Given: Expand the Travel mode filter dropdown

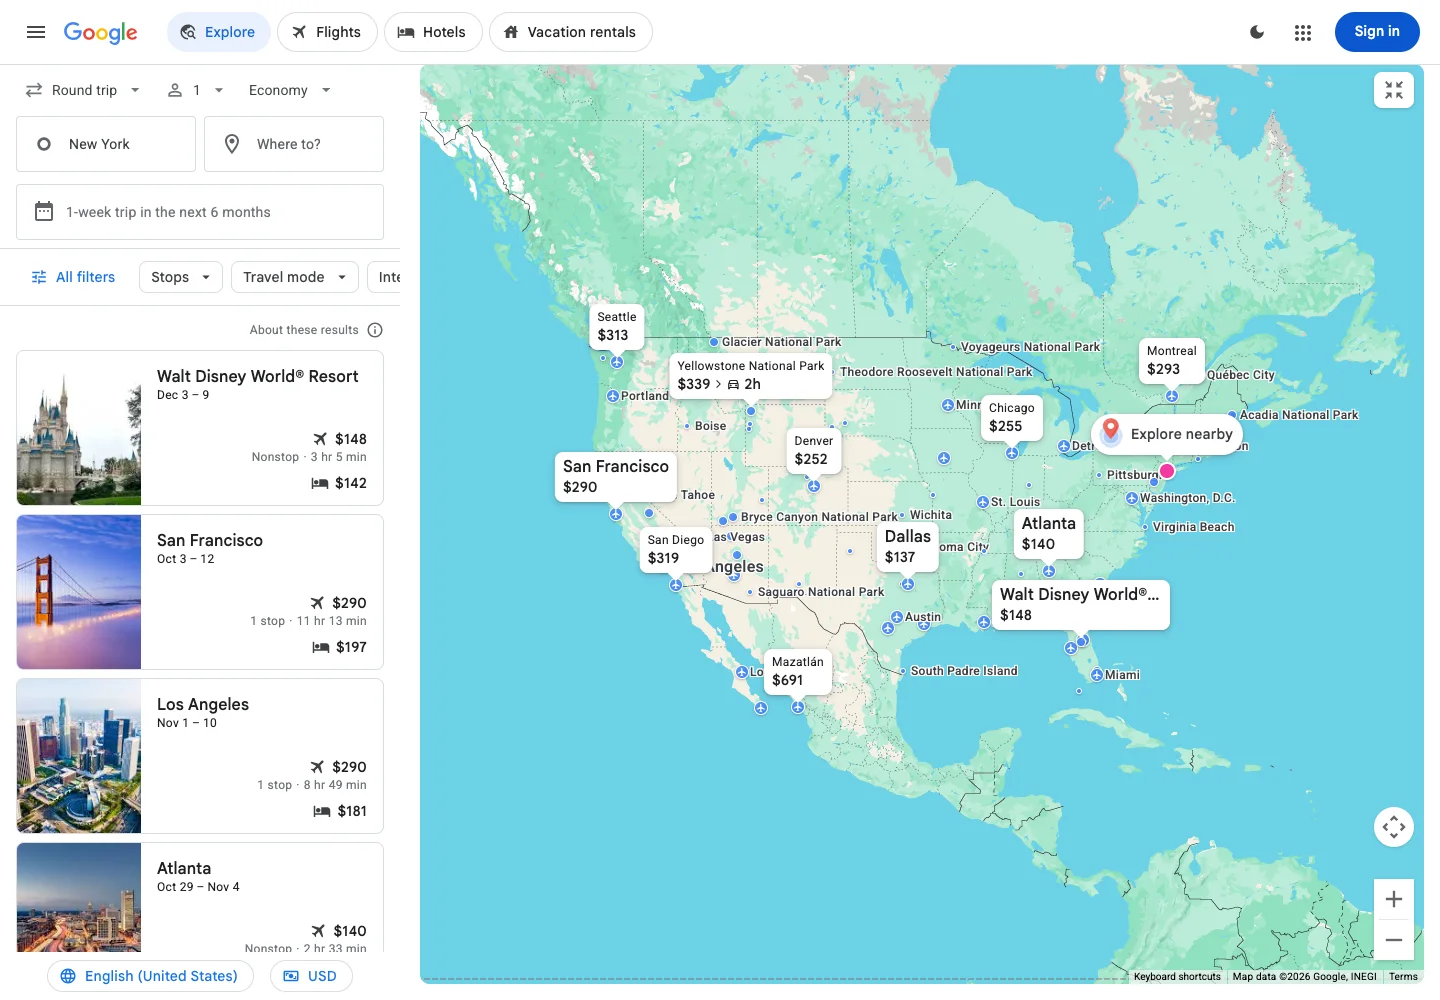Looking at the screenshot, I should pyautogui.click(x=295, y=277).
